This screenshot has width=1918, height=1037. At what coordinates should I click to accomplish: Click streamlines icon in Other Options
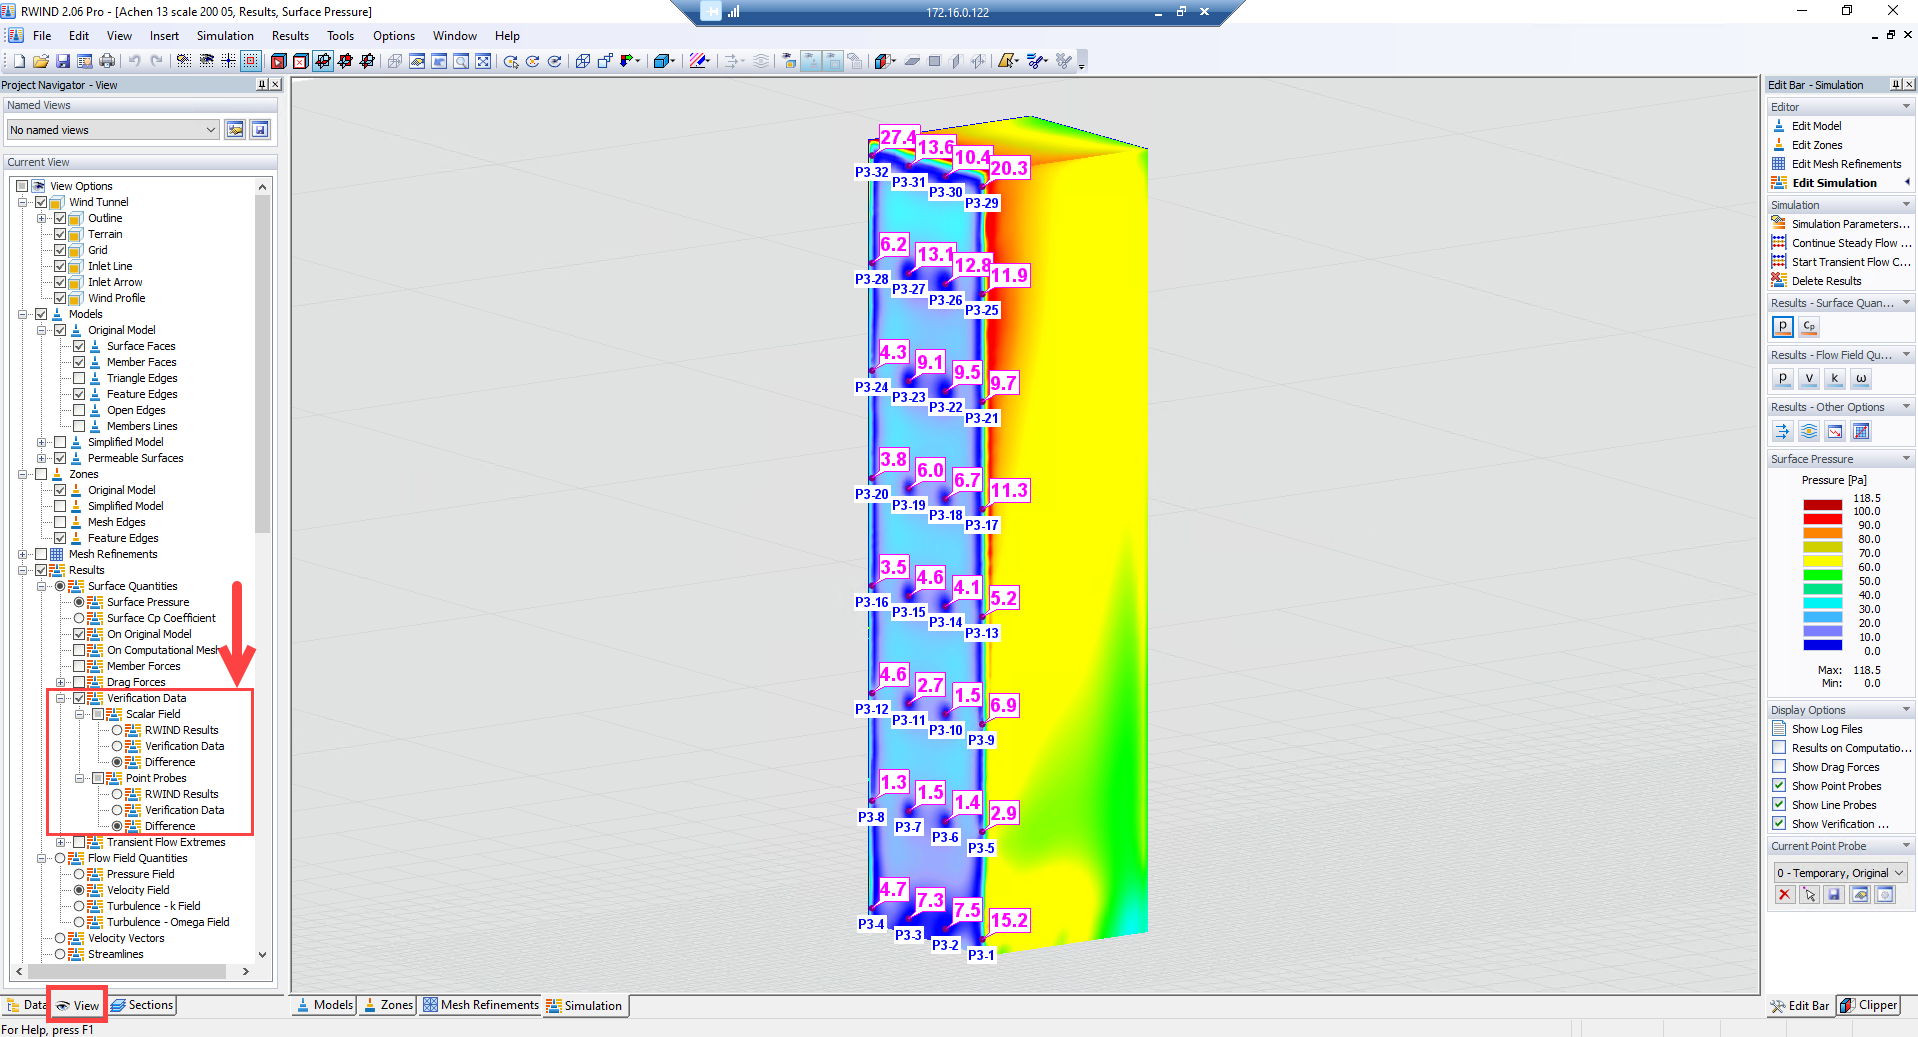tap(1808, 431)
